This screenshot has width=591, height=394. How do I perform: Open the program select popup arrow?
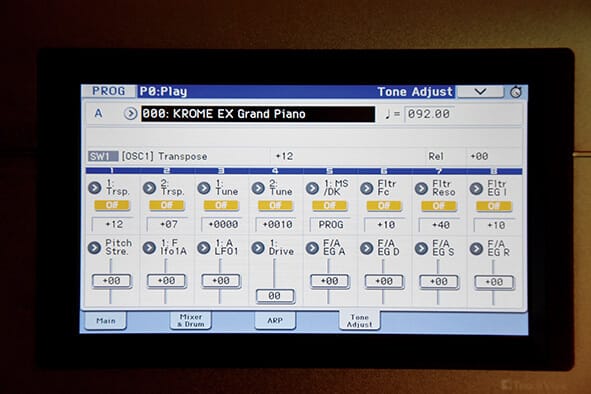click(x=130, y=113)
